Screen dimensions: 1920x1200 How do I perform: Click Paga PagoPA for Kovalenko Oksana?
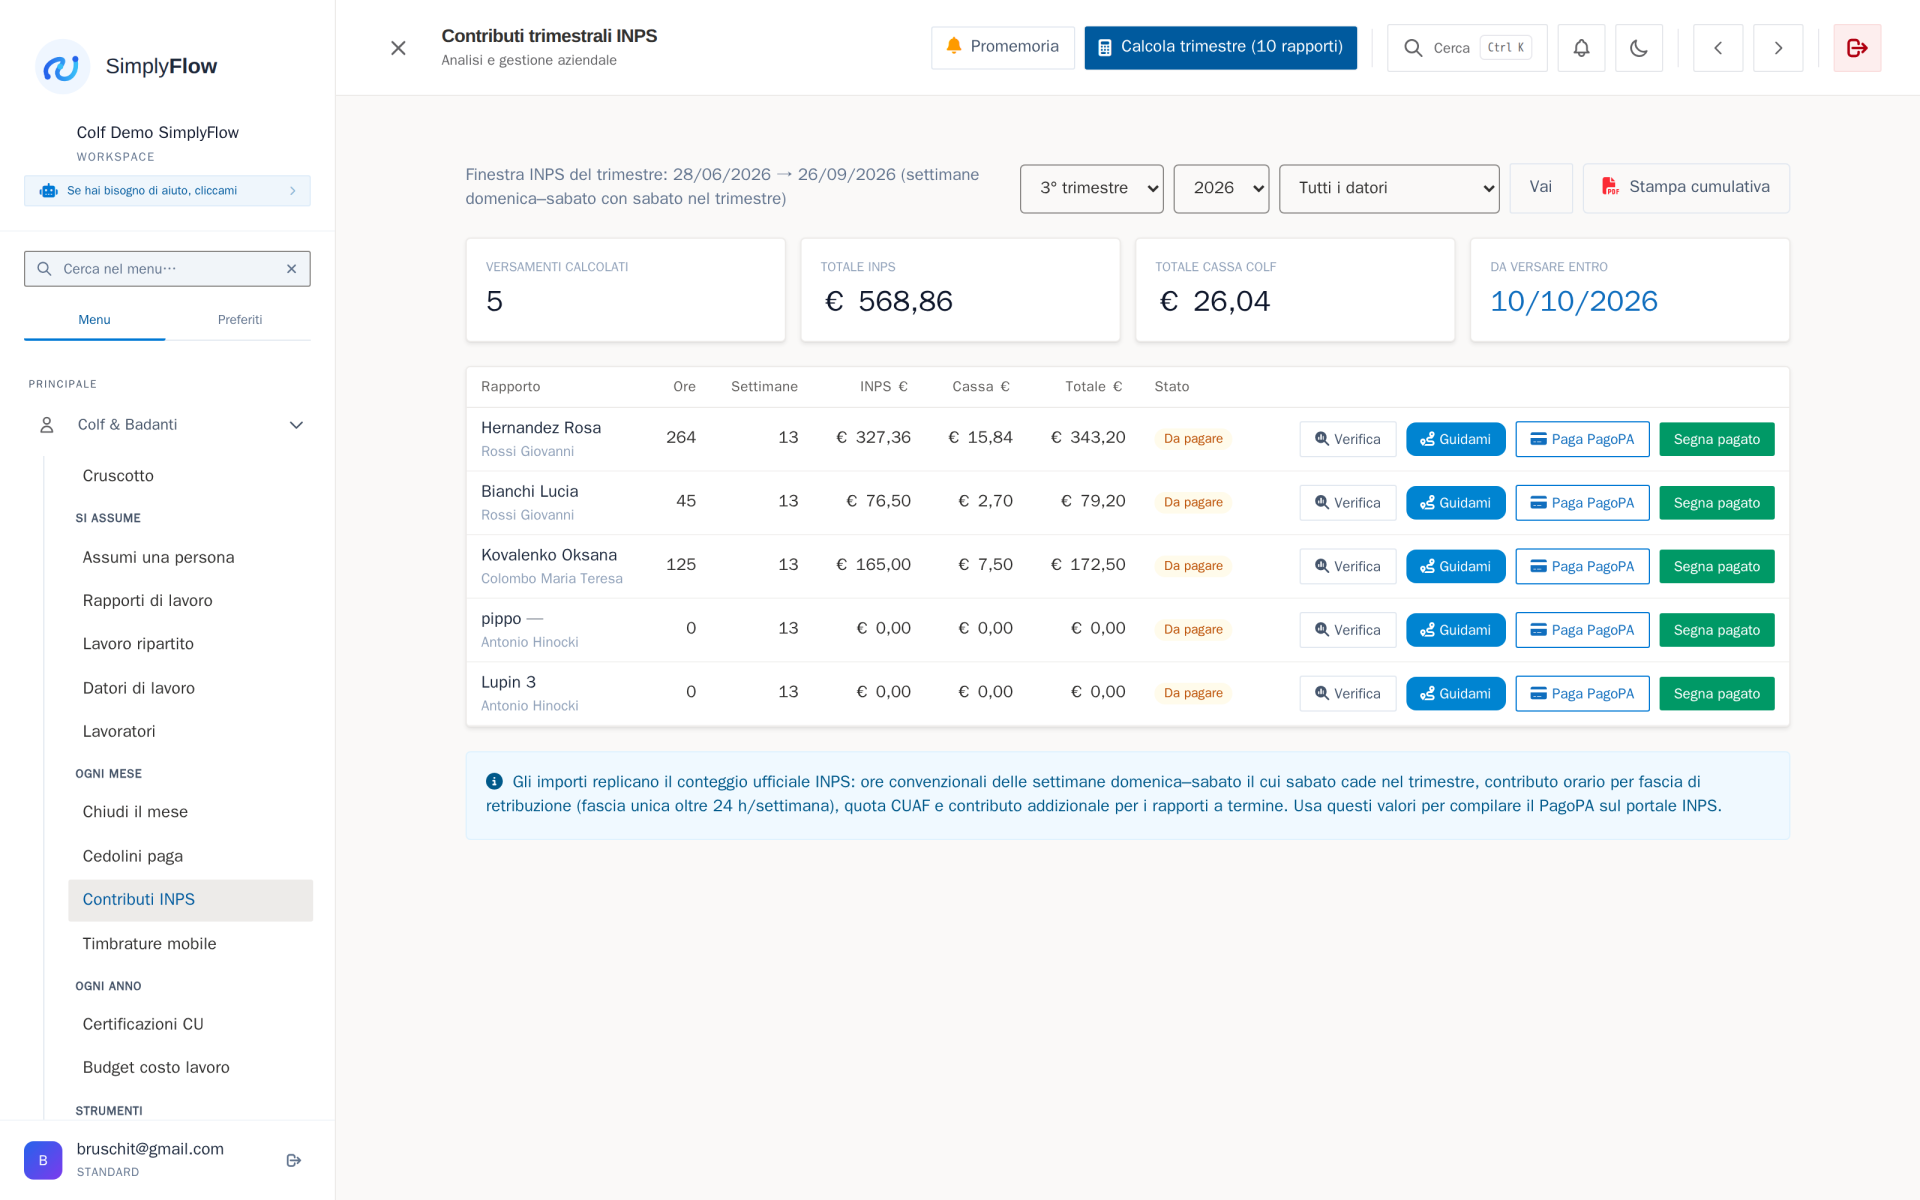point(1582,566)
